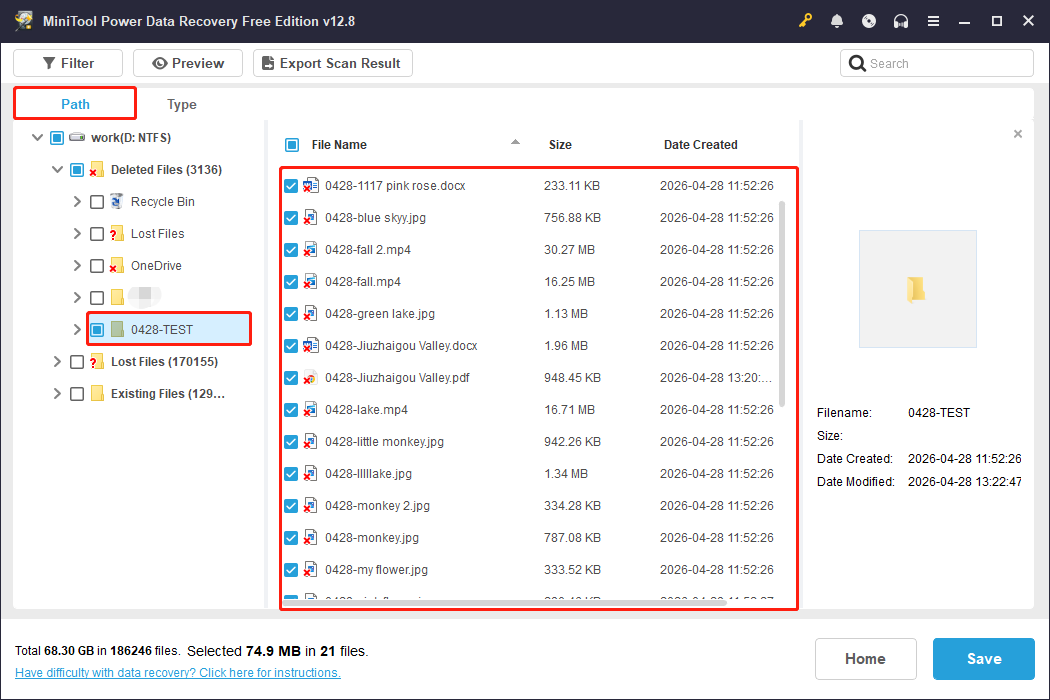Viewport: 1050px width, 700px height.
Task: Click Export Scan Result button
Action: coord(333,63)
